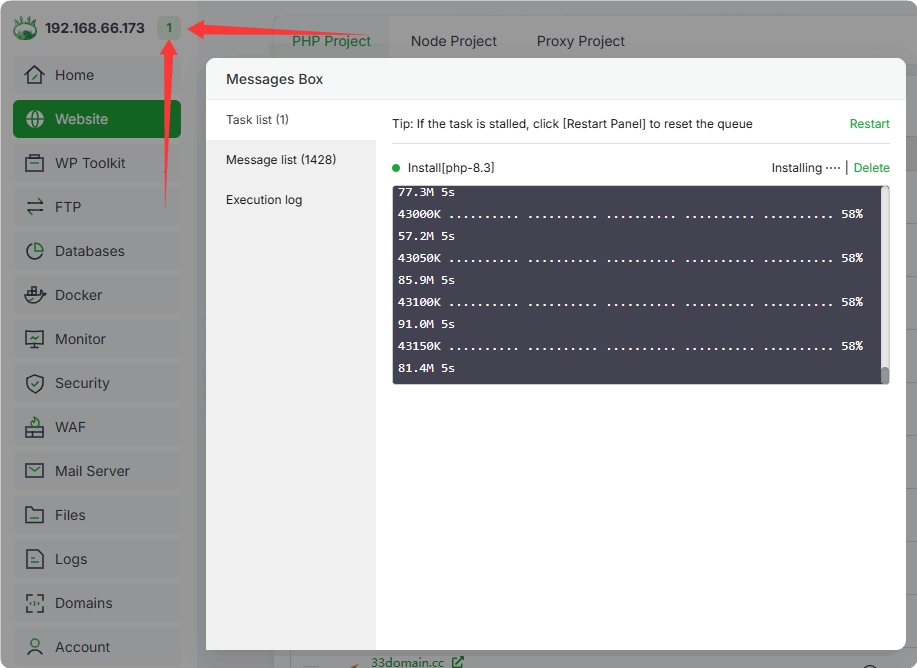Image resolution: width=917 pixels, height=668 pixels.
Task: Open the Home menu item
Action: point(97,75)
